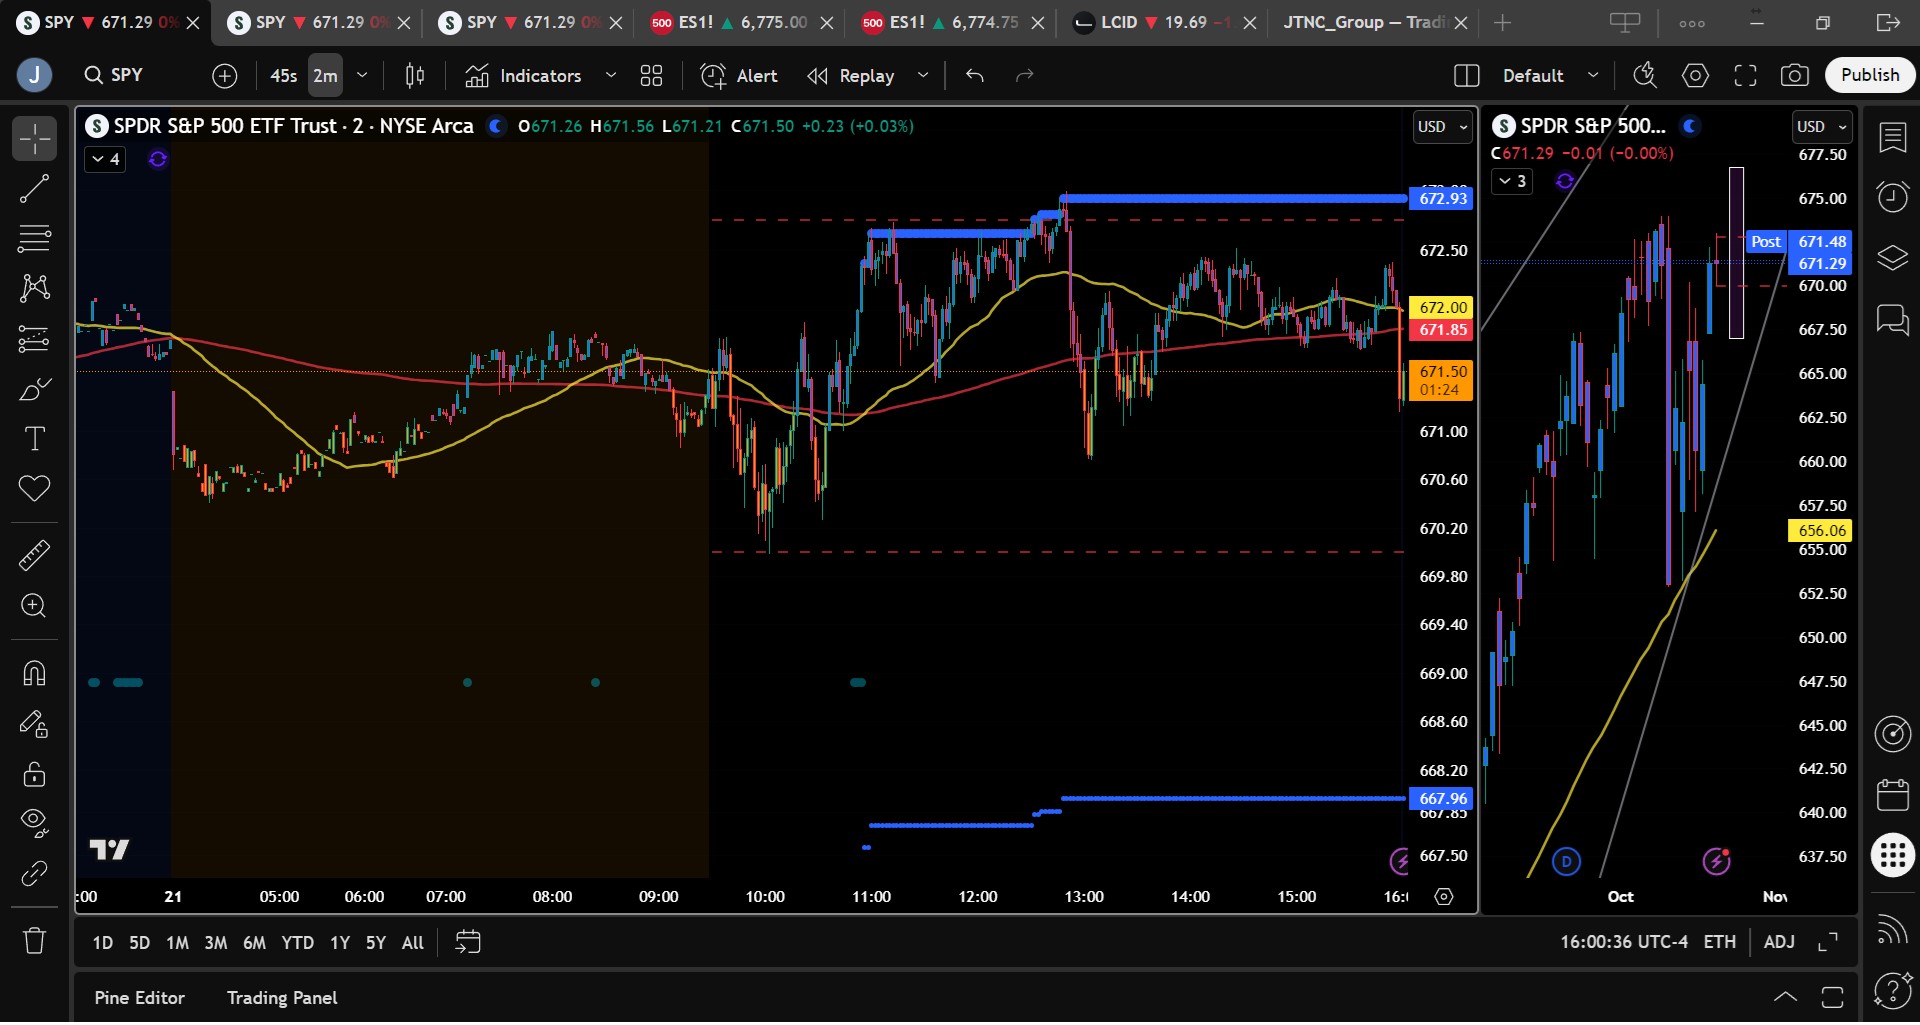Open the chart patterns tool
1920x1025 pixels.
coord(34,289)
